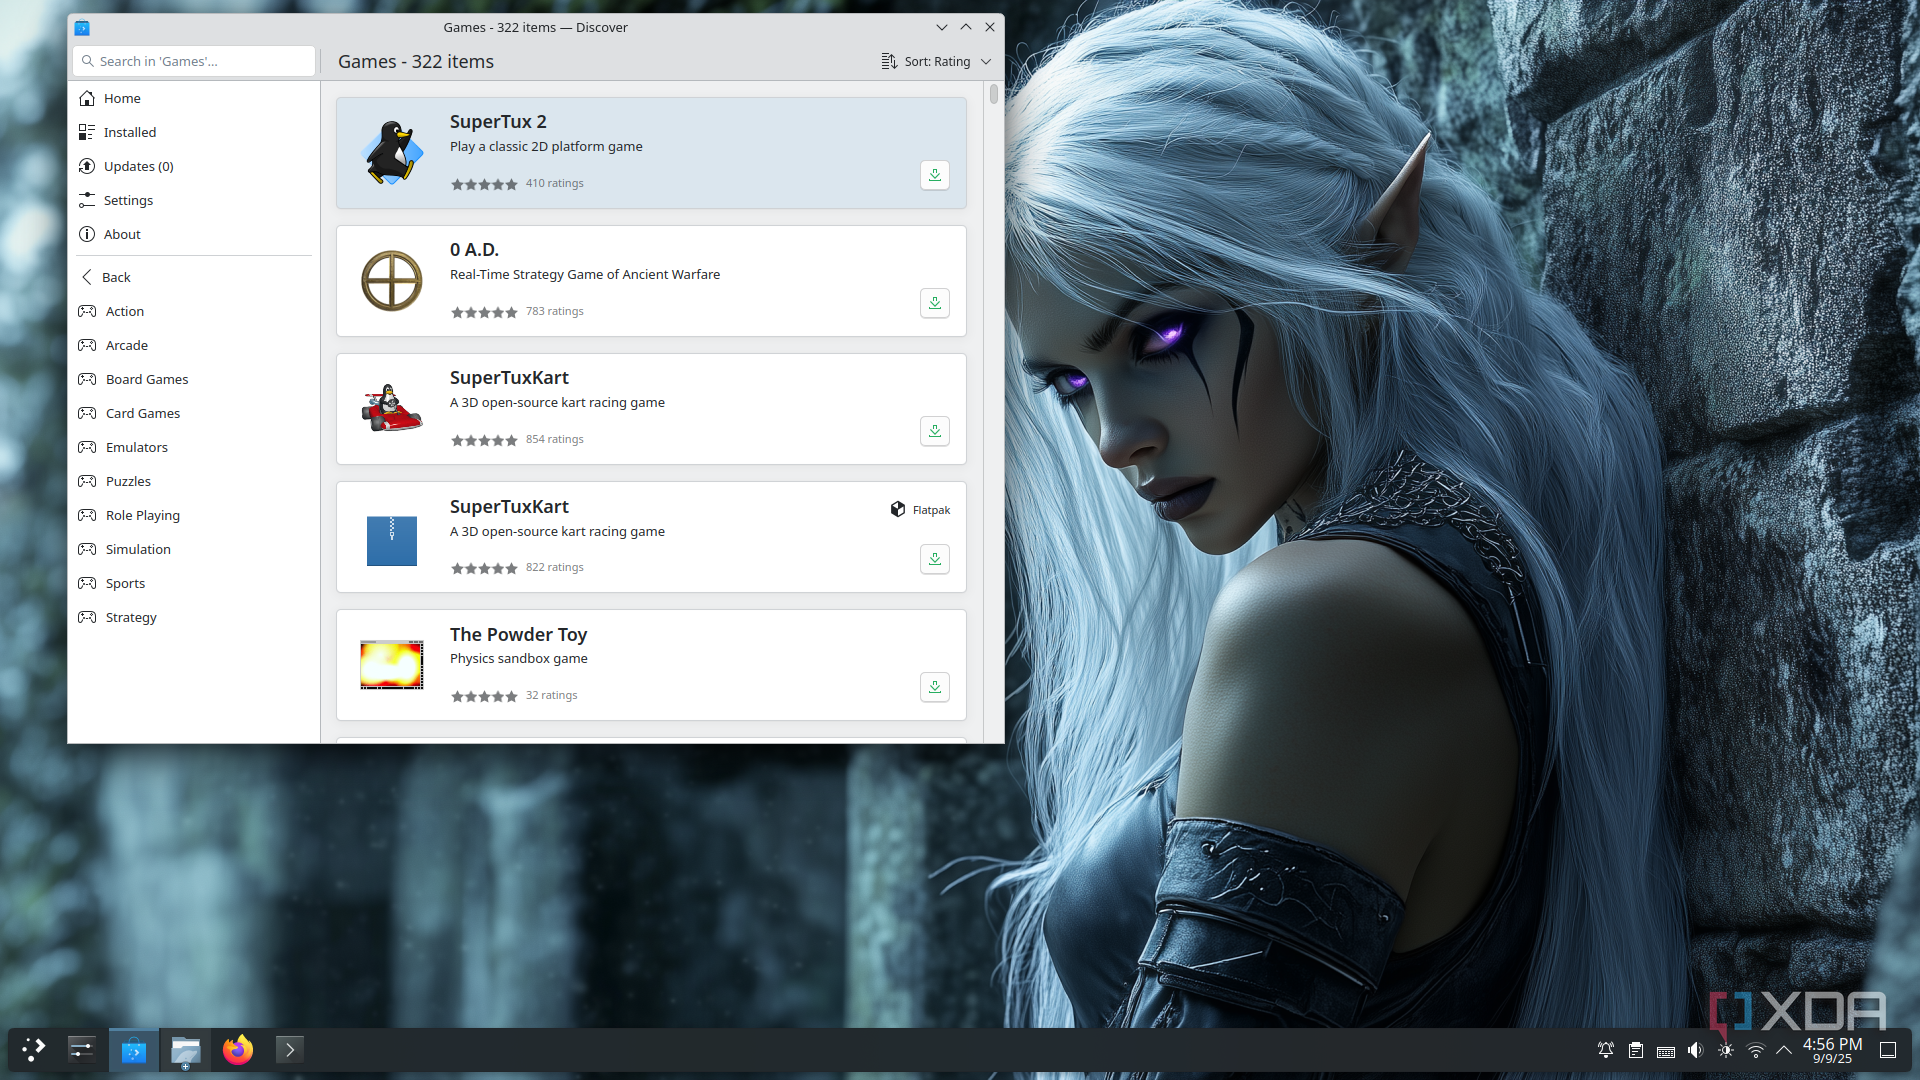Select the Arcade game category

[194, 345]
